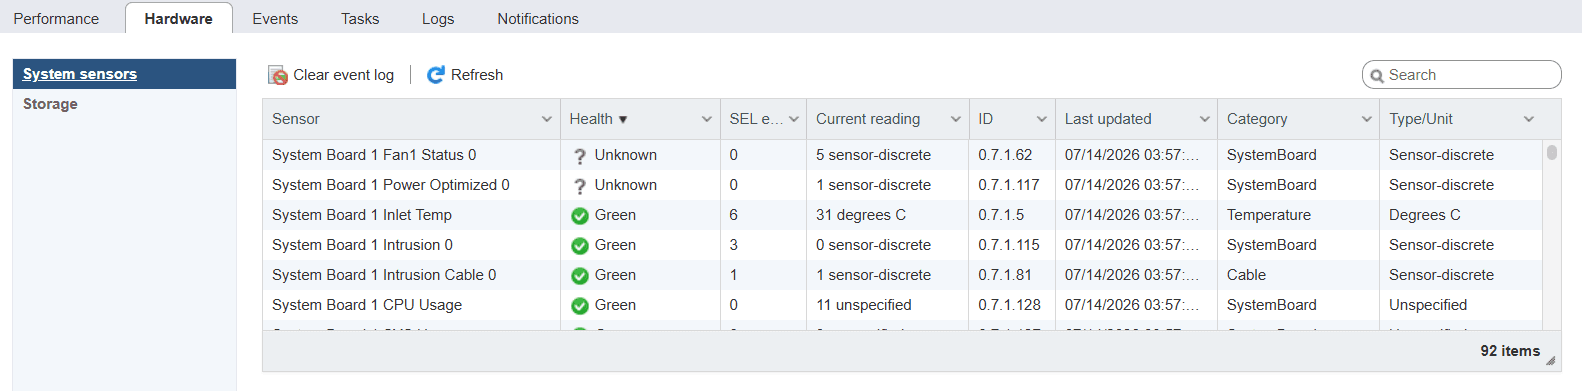
Task: Select the System sensors sidebar link
Action: pos(80,74)
